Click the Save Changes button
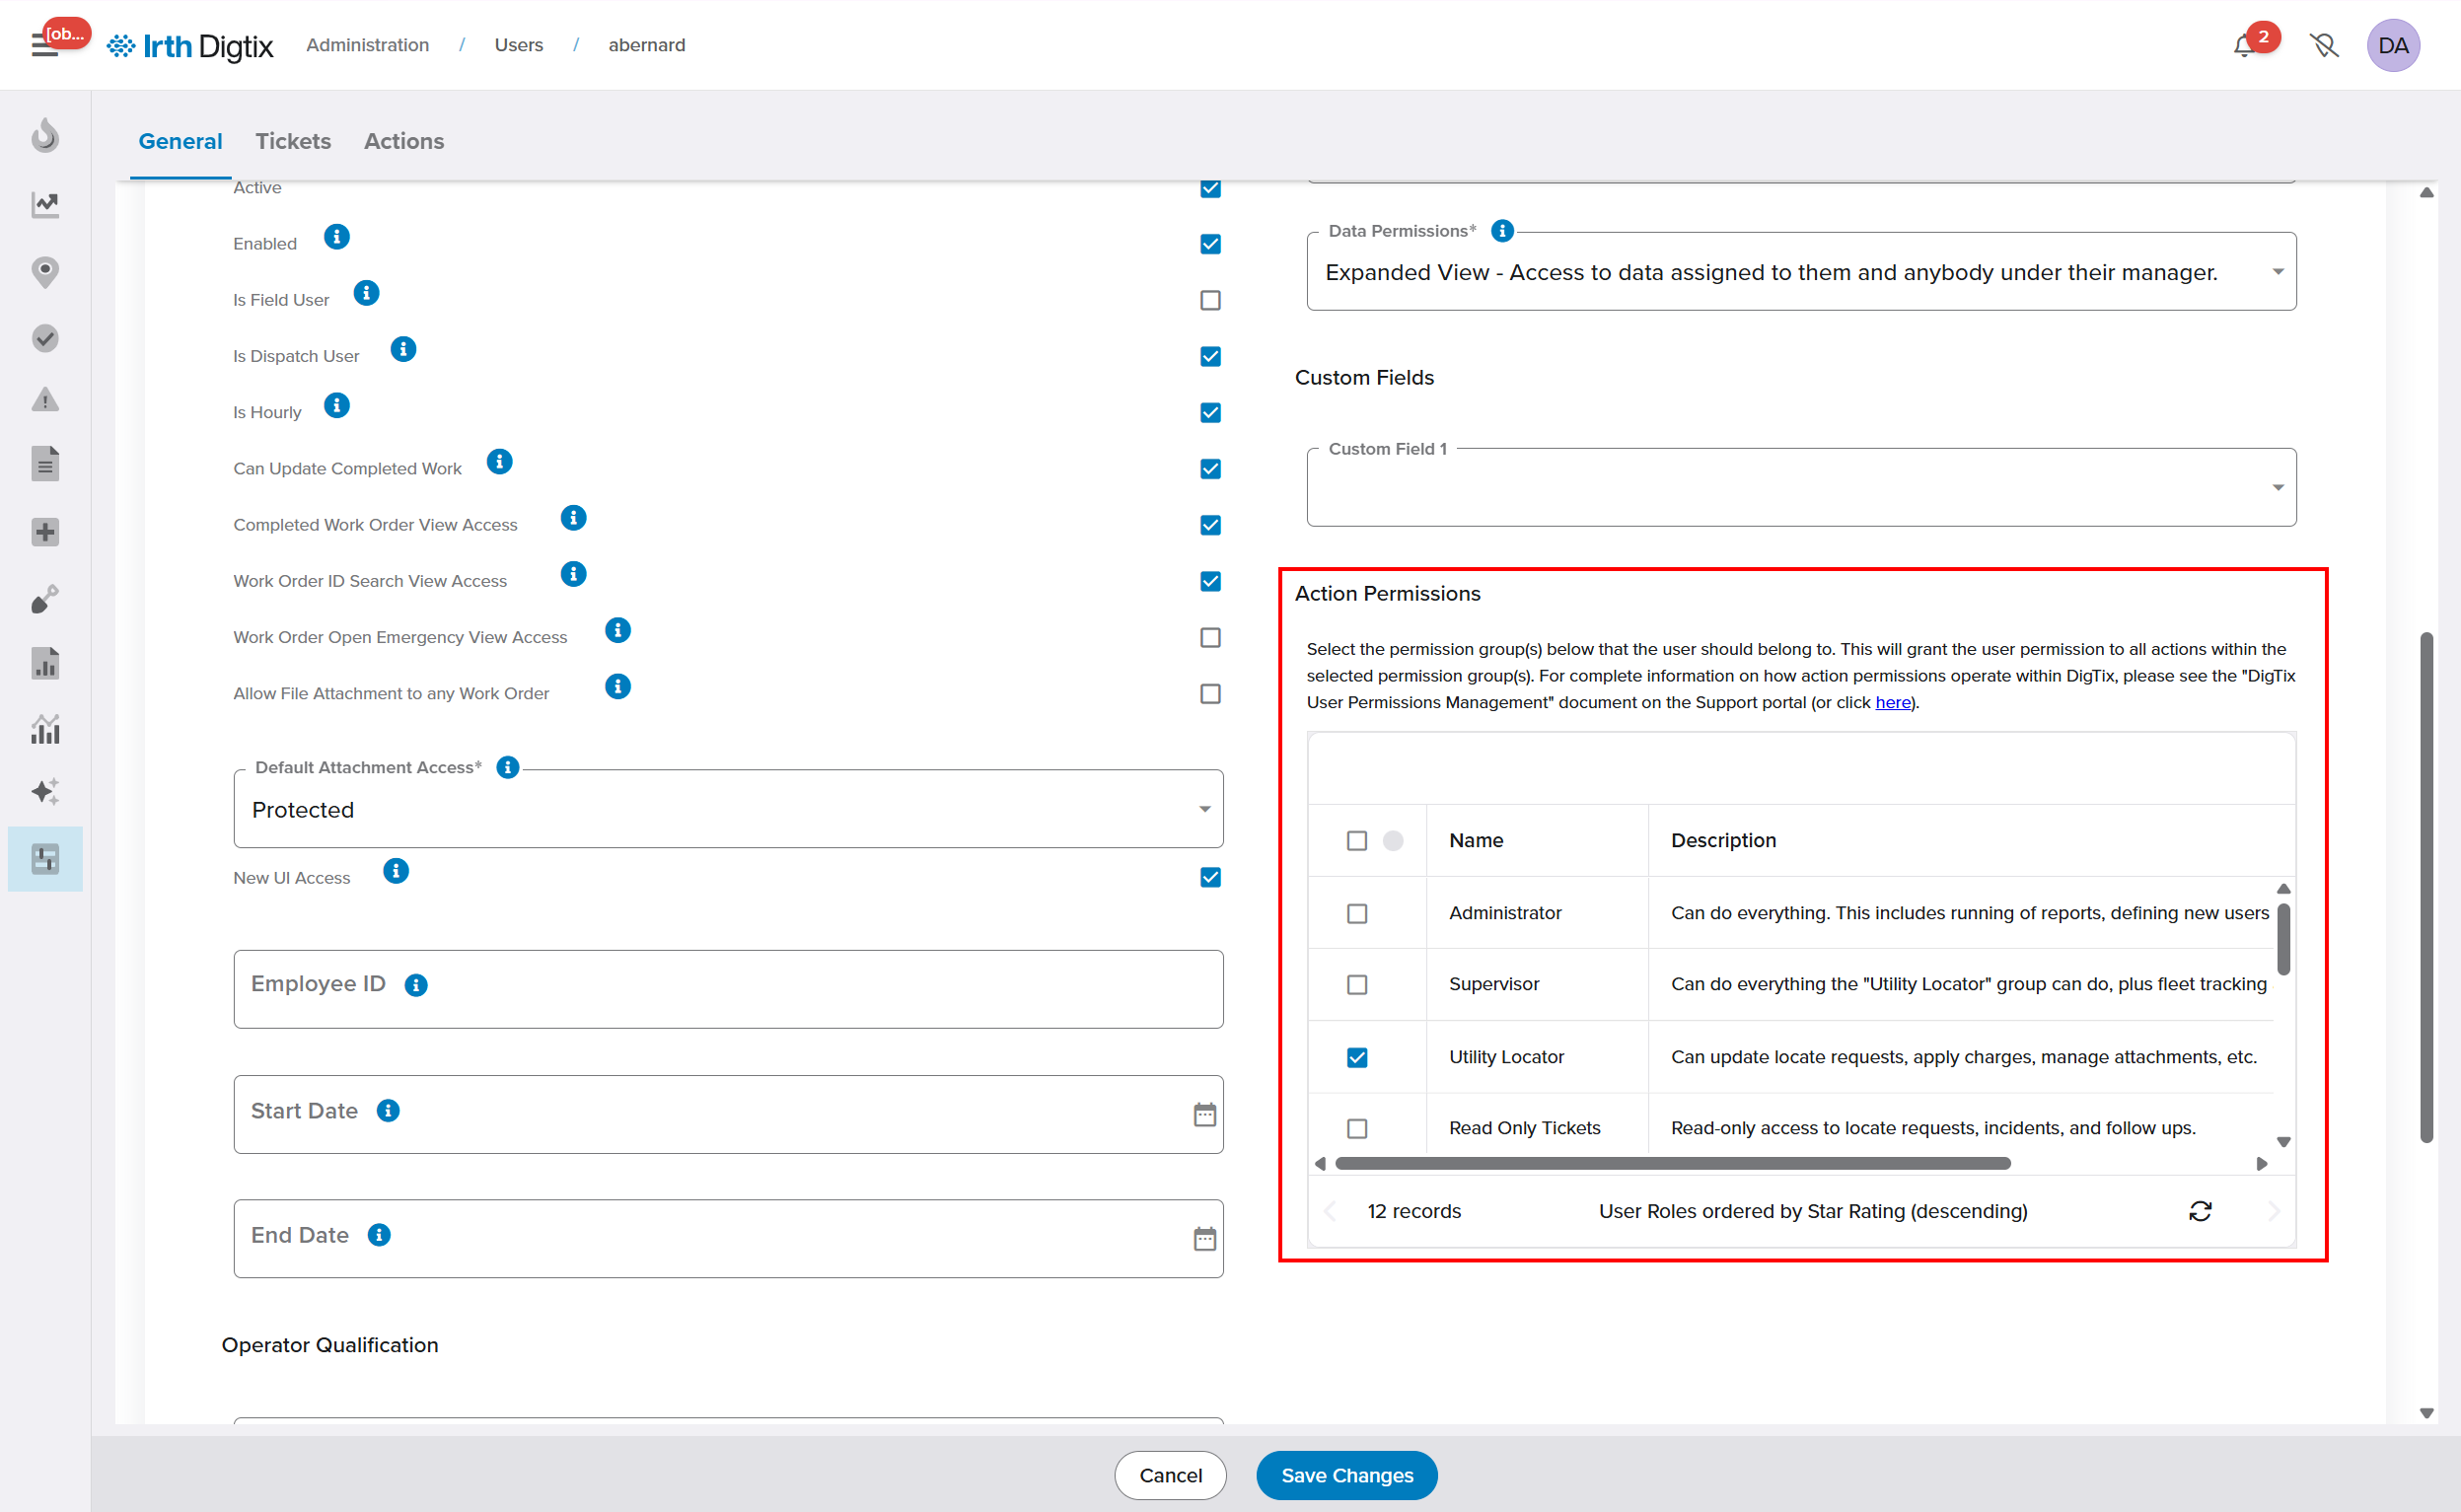Screen dimensions: 2461x1512 pos(1346,1475)
